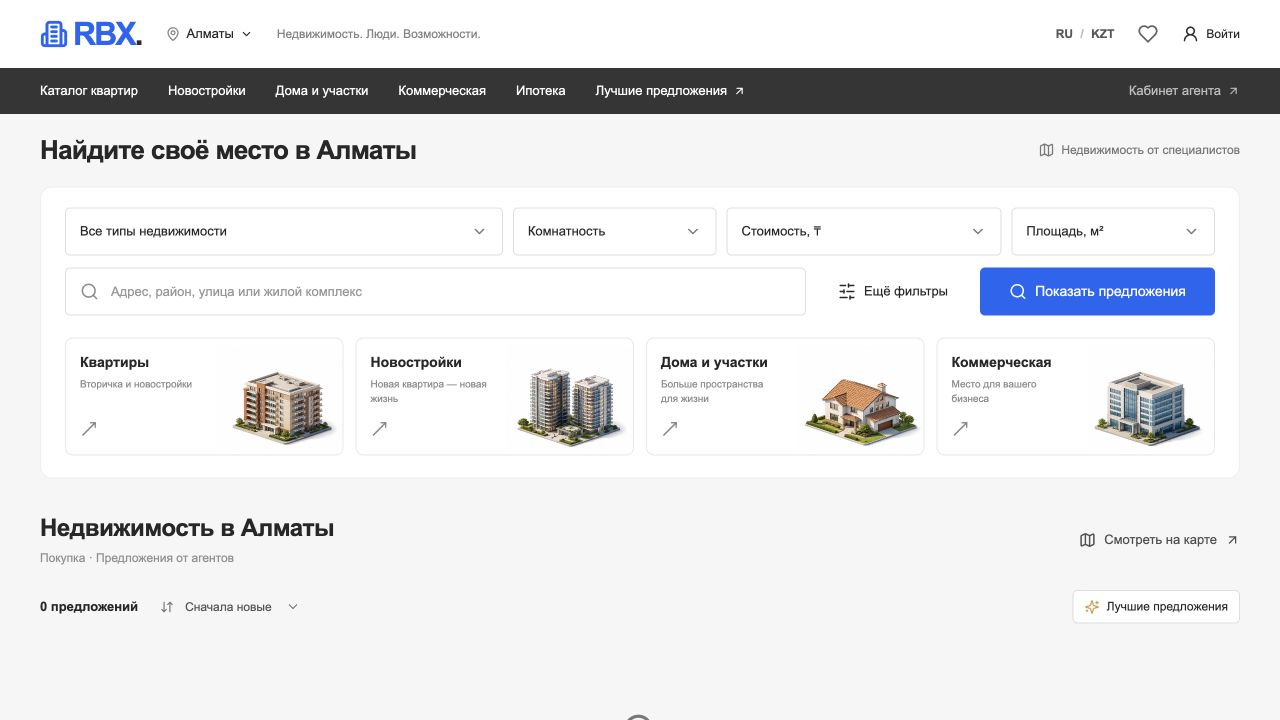Click the Смотреть на карте link
The width and height of the screenshot is (1280, 720).
pos(1160,540)
